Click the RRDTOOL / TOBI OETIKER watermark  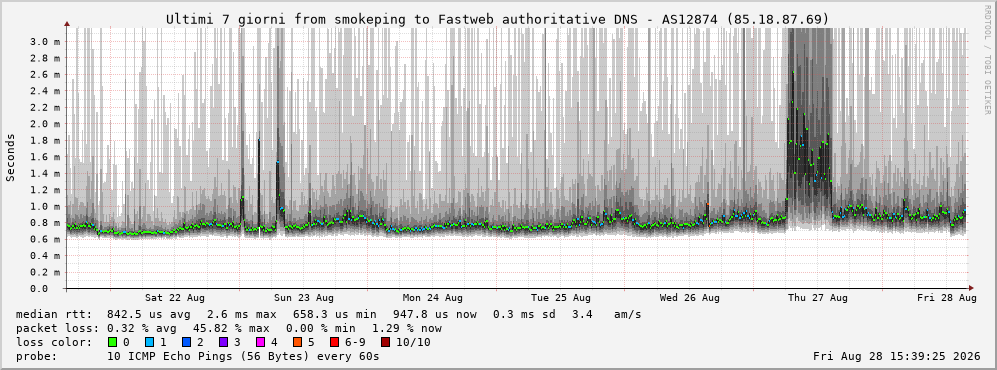987,60
